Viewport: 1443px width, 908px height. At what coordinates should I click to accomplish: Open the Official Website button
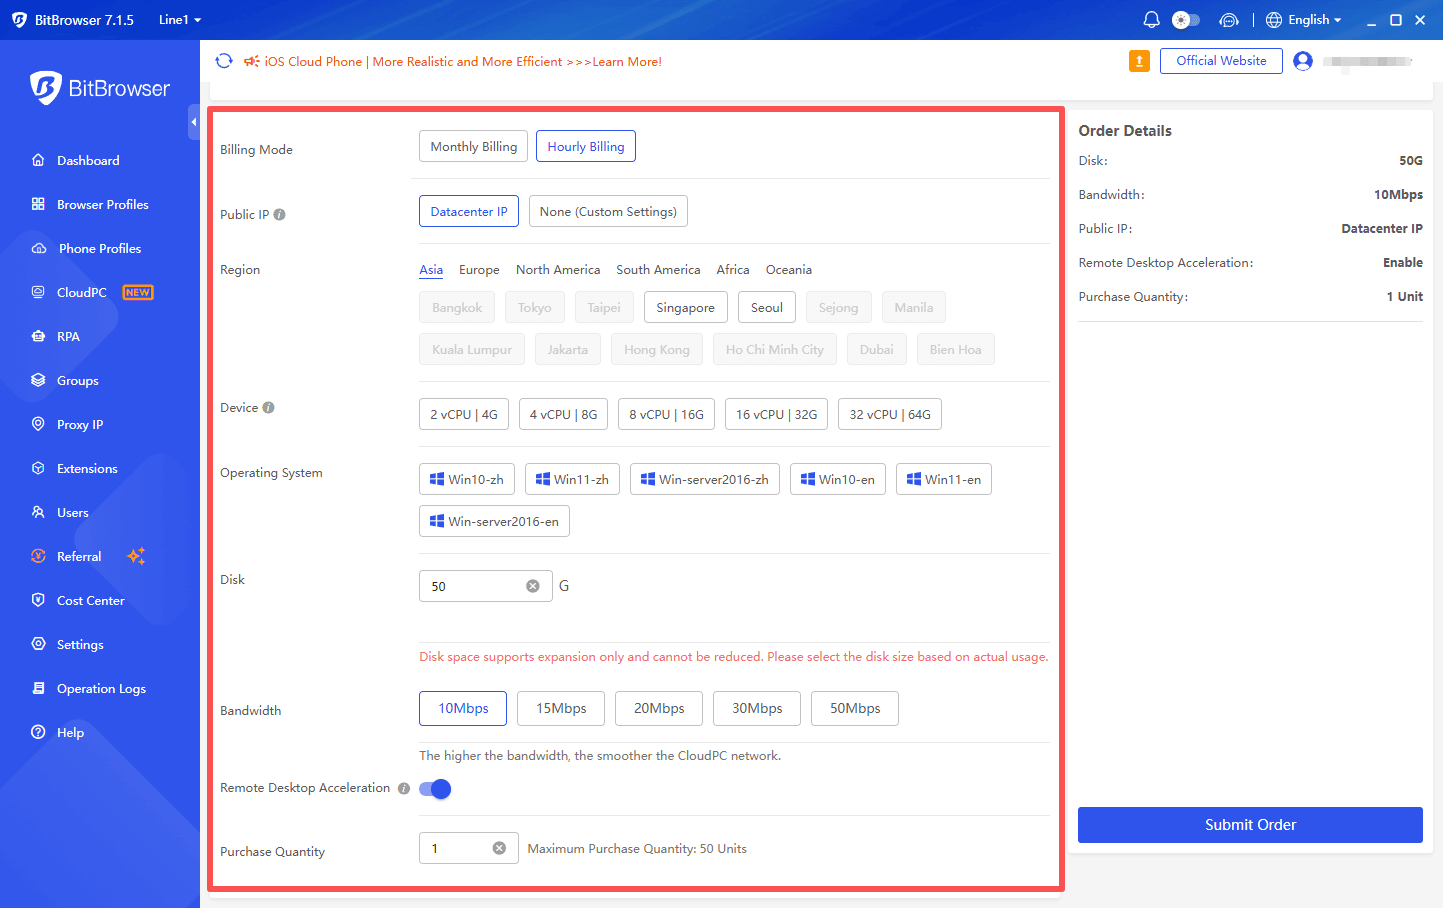[x=1221, y=61]
